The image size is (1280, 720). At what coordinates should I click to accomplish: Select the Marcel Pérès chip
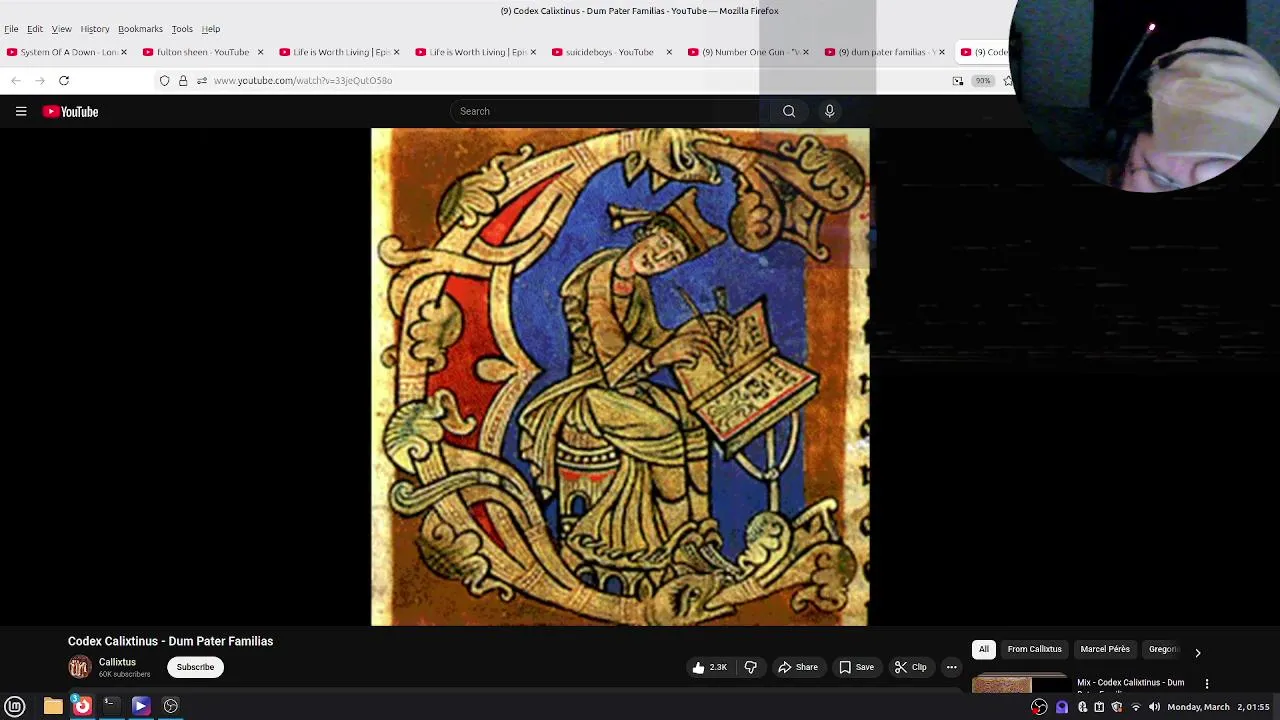click(1105, 649)
